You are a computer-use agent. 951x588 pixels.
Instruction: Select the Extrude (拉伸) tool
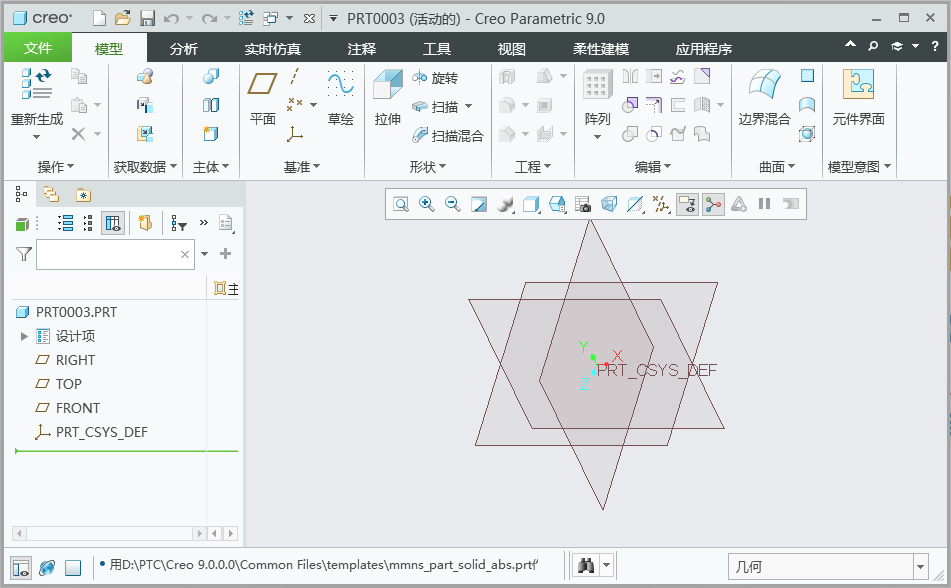[x=388, y=97]
